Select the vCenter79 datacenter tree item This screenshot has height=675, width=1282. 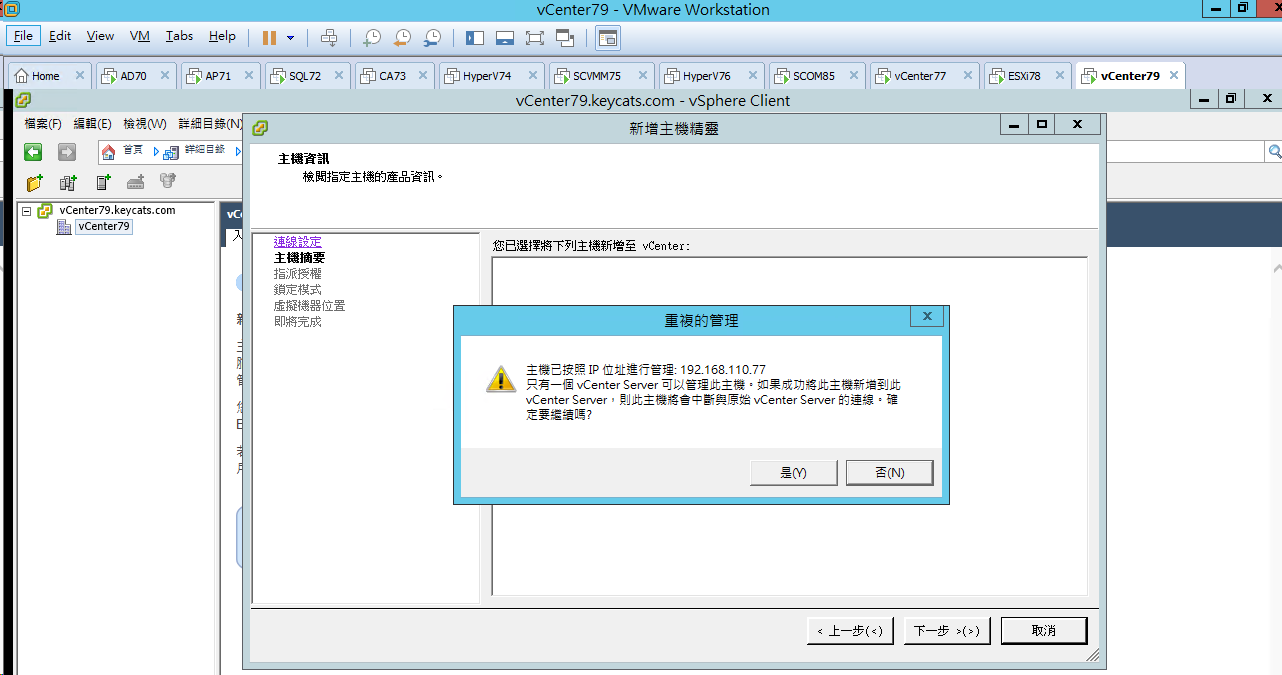(104, 226)
